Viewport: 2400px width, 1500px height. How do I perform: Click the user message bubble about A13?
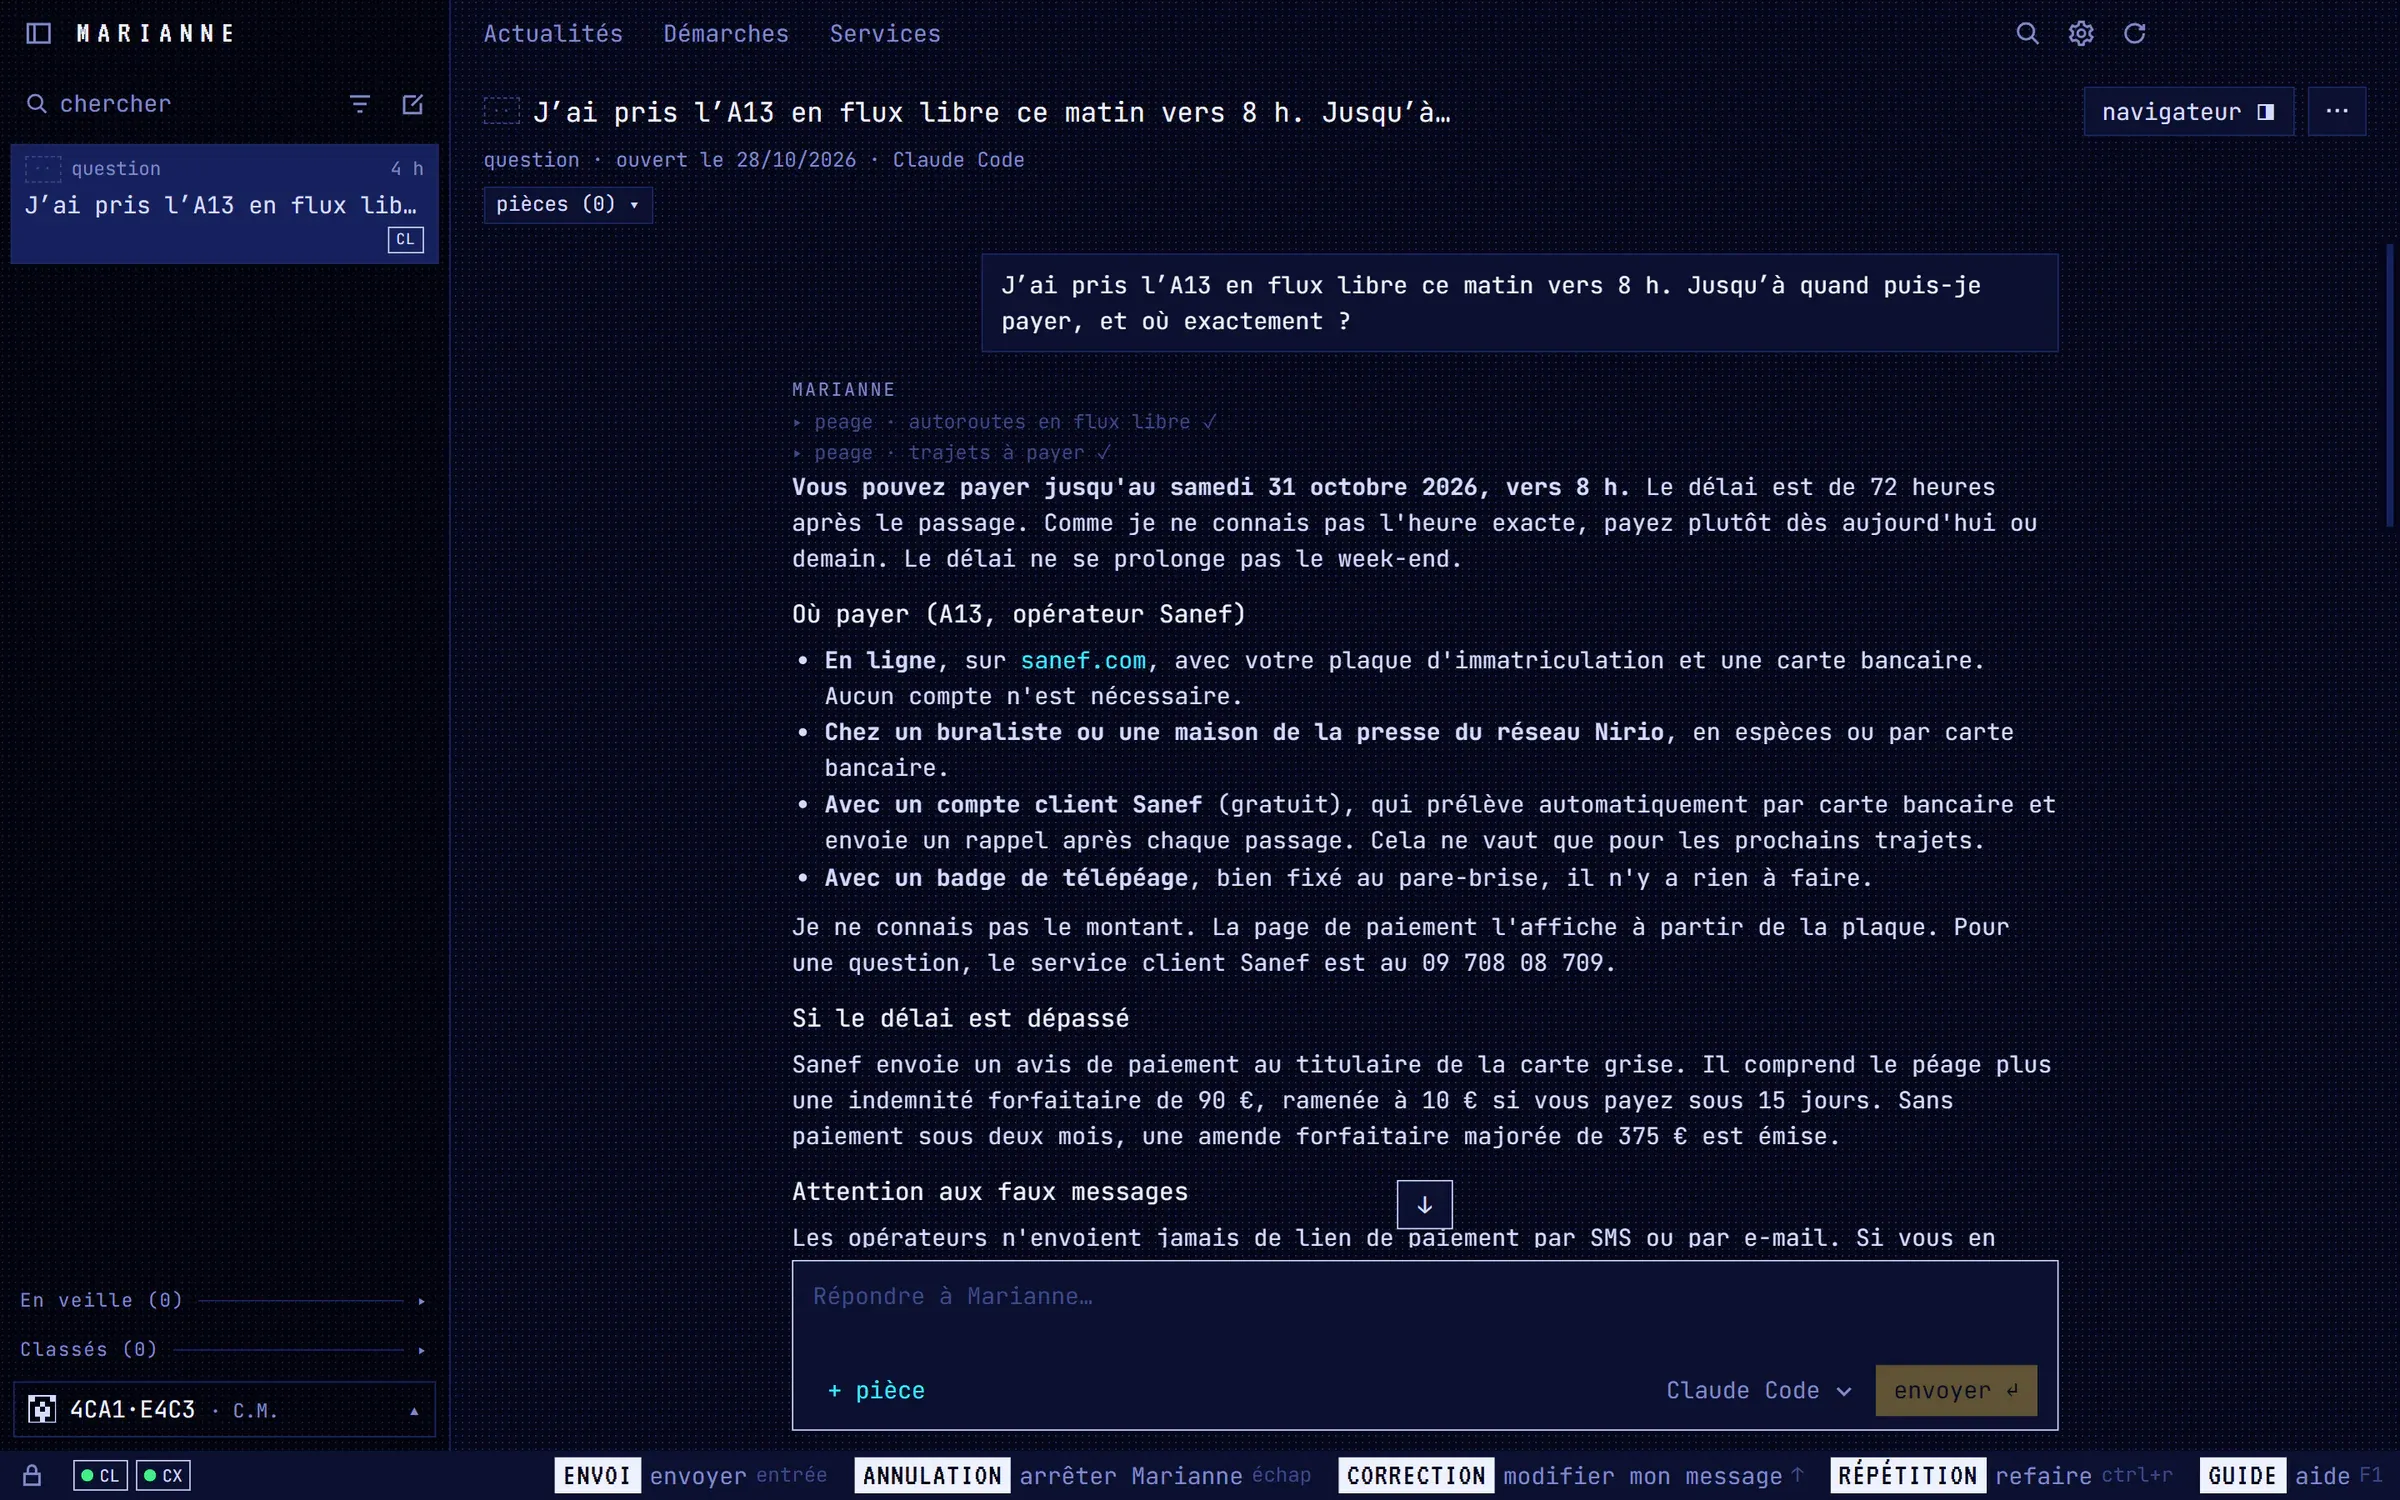click(x=1519, y=303)
